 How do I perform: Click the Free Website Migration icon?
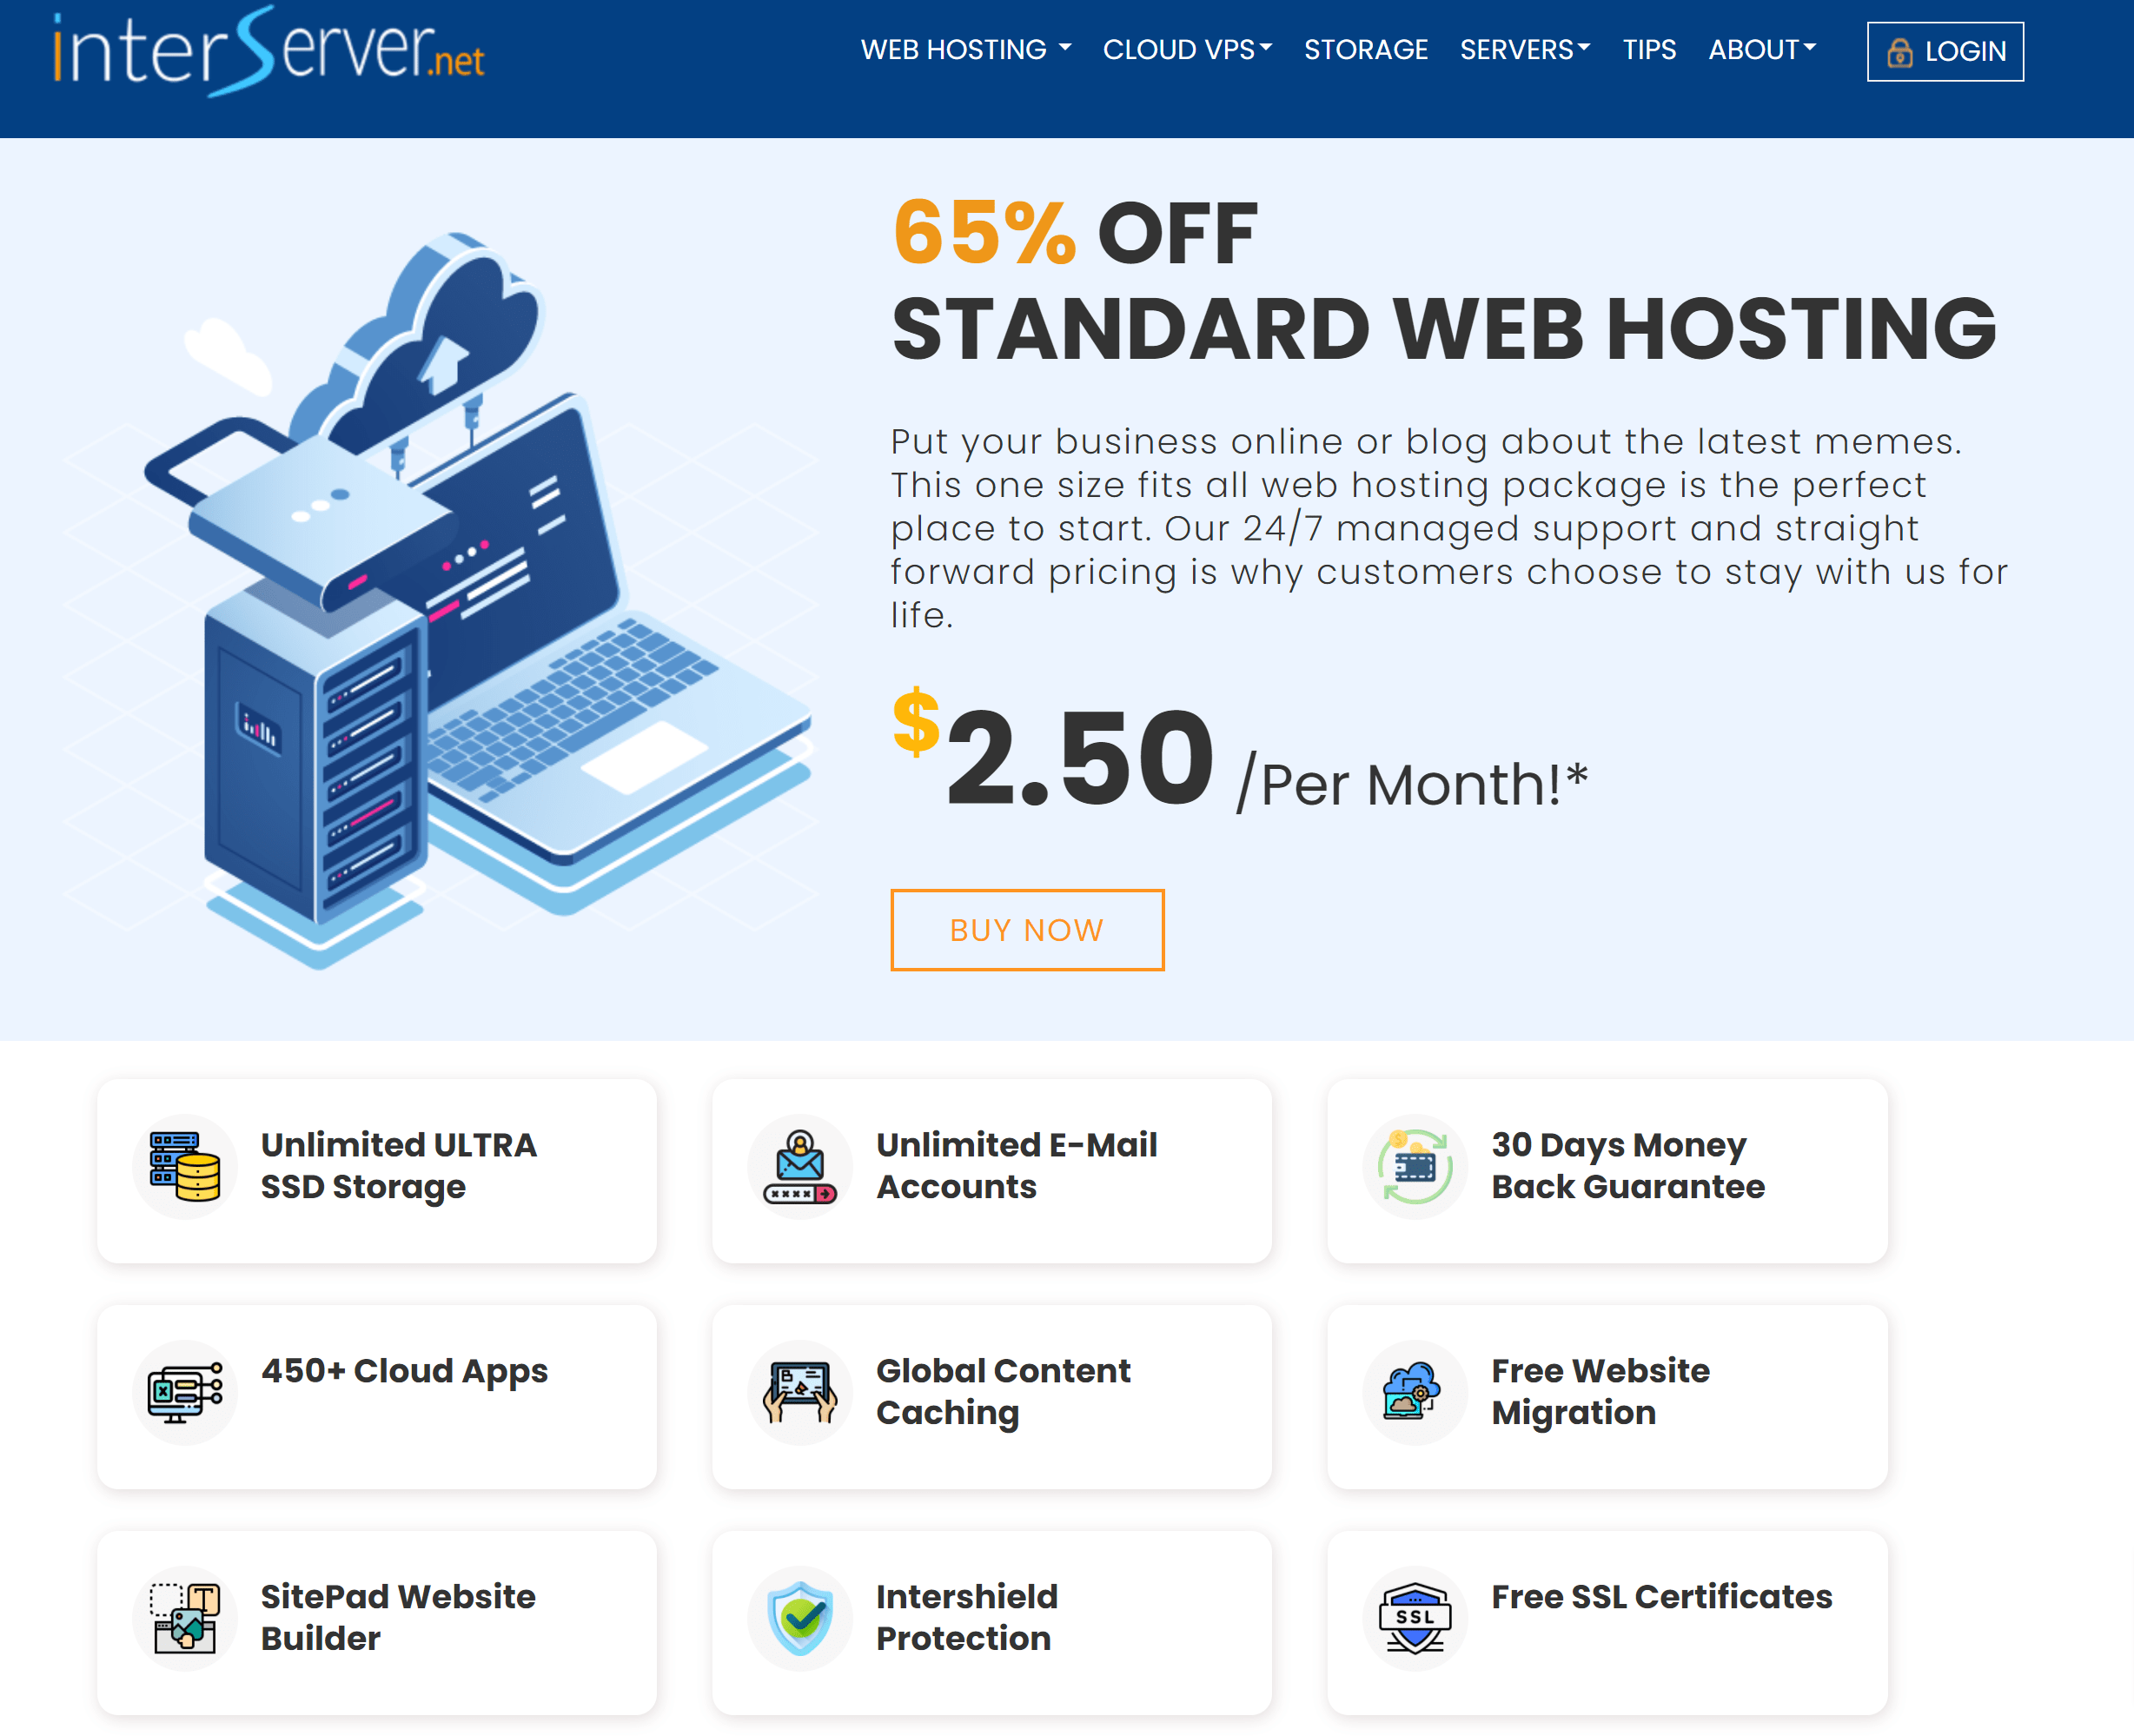coord(1411,1390)
